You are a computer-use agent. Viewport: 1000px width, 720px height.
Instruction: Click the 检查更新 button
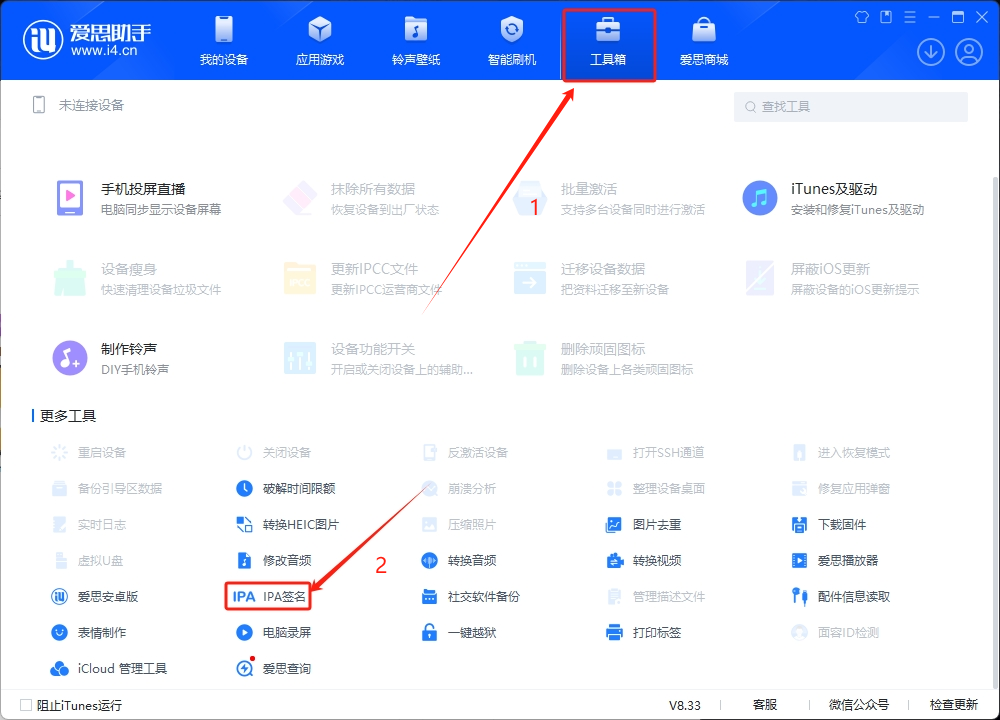tap(953, 705)
